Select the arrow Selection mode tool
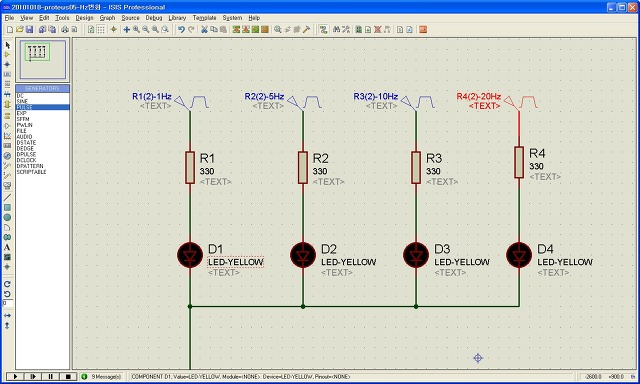Screen dimensions: 640x384 coord(7,45)
